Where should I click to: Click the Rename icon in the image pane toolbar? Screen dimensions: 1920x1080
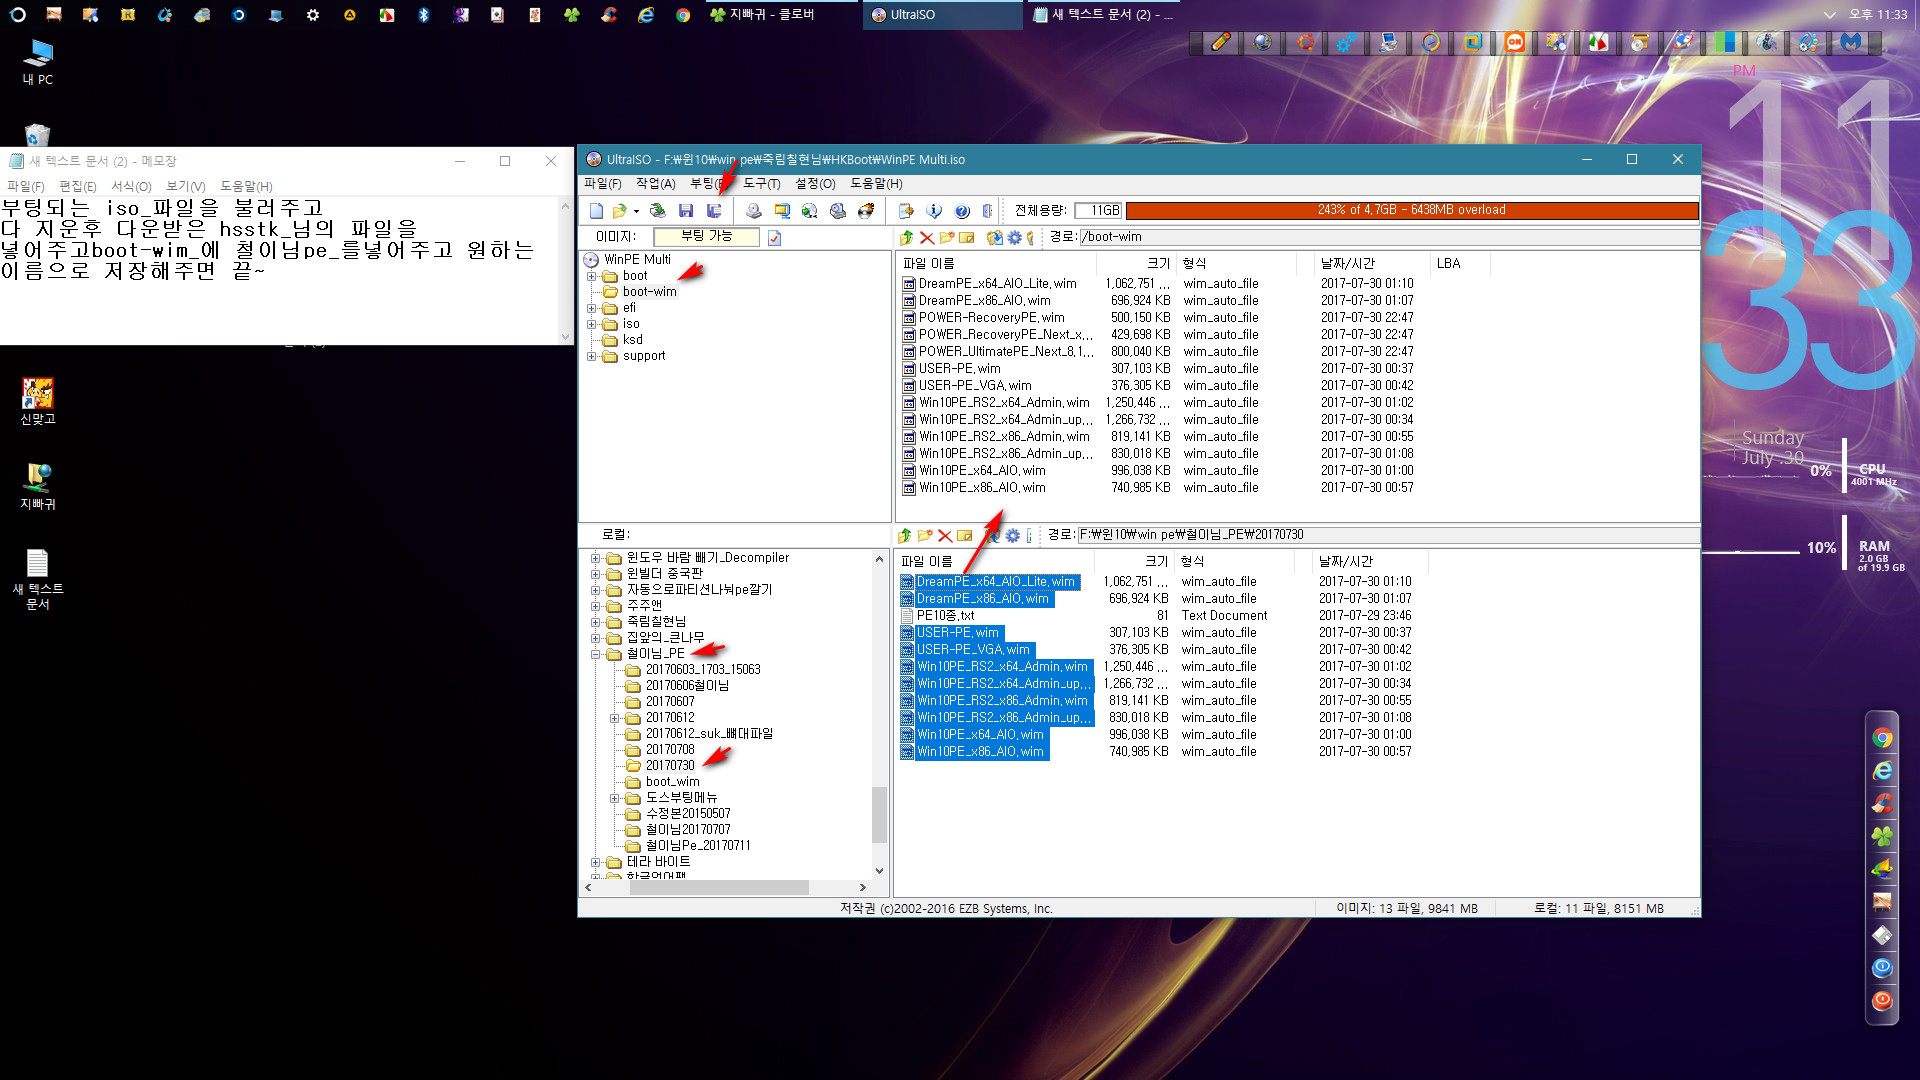click(x=967, y=238)
